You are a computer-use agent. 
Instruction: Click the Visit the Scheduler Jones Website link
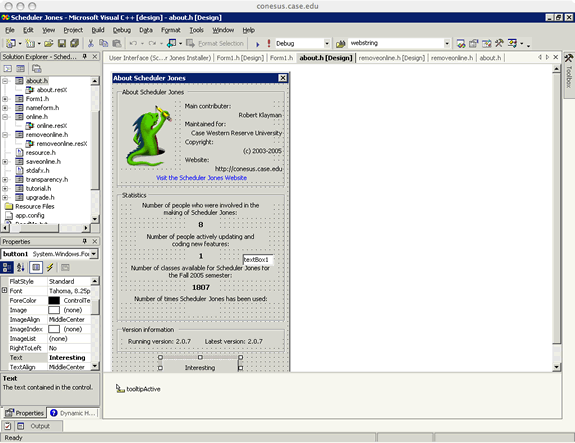tap(201, 178)
